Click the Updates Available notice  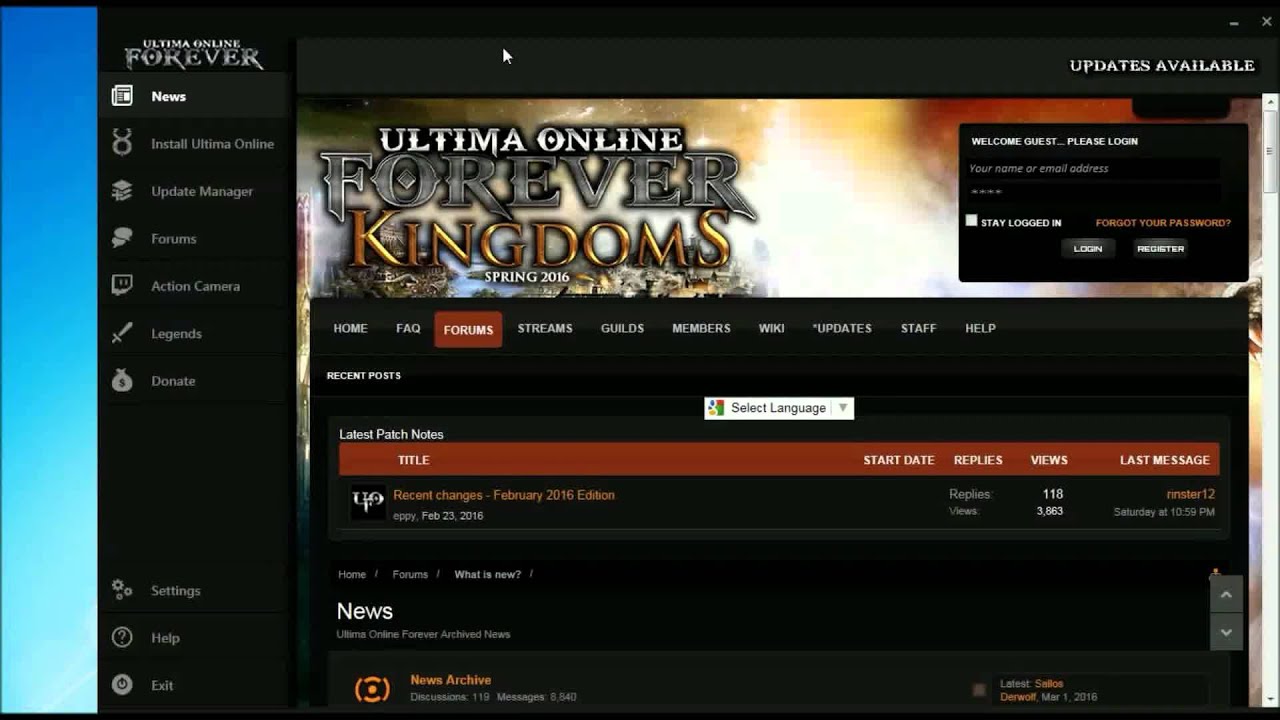pos(1162,66)
